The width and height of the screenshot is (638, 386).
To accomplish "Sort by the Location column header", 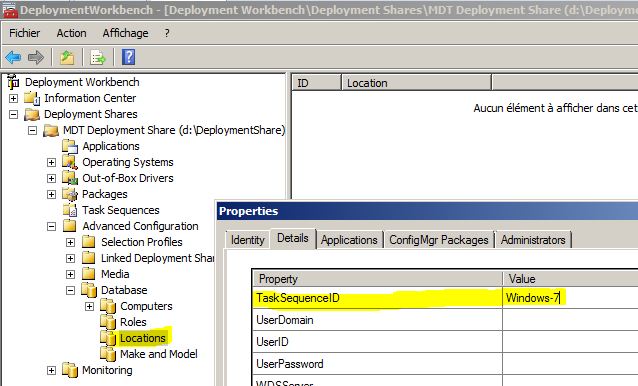I will point(417,83).
